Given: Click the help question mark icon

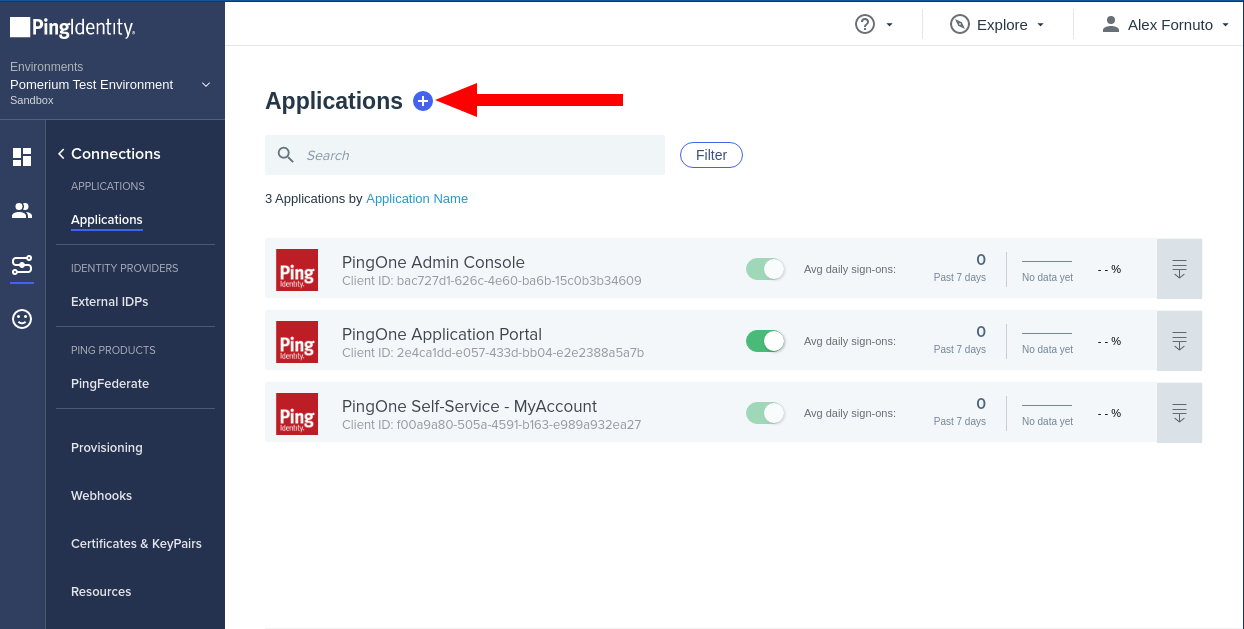Looking at the screenshot, I should pyautogui.click(x=865, y=24).
